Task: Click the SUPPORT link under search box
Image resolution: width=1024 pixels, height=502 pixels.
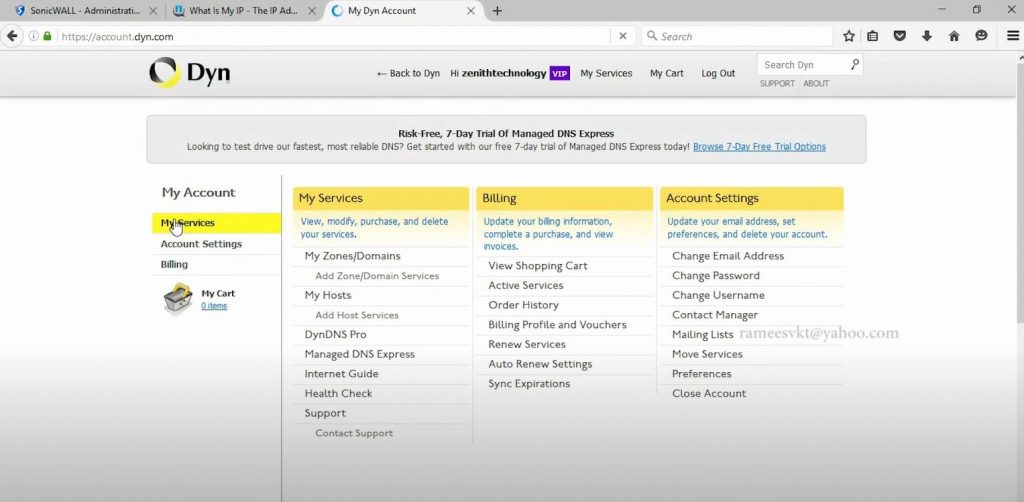Action: tap(777, 84)
